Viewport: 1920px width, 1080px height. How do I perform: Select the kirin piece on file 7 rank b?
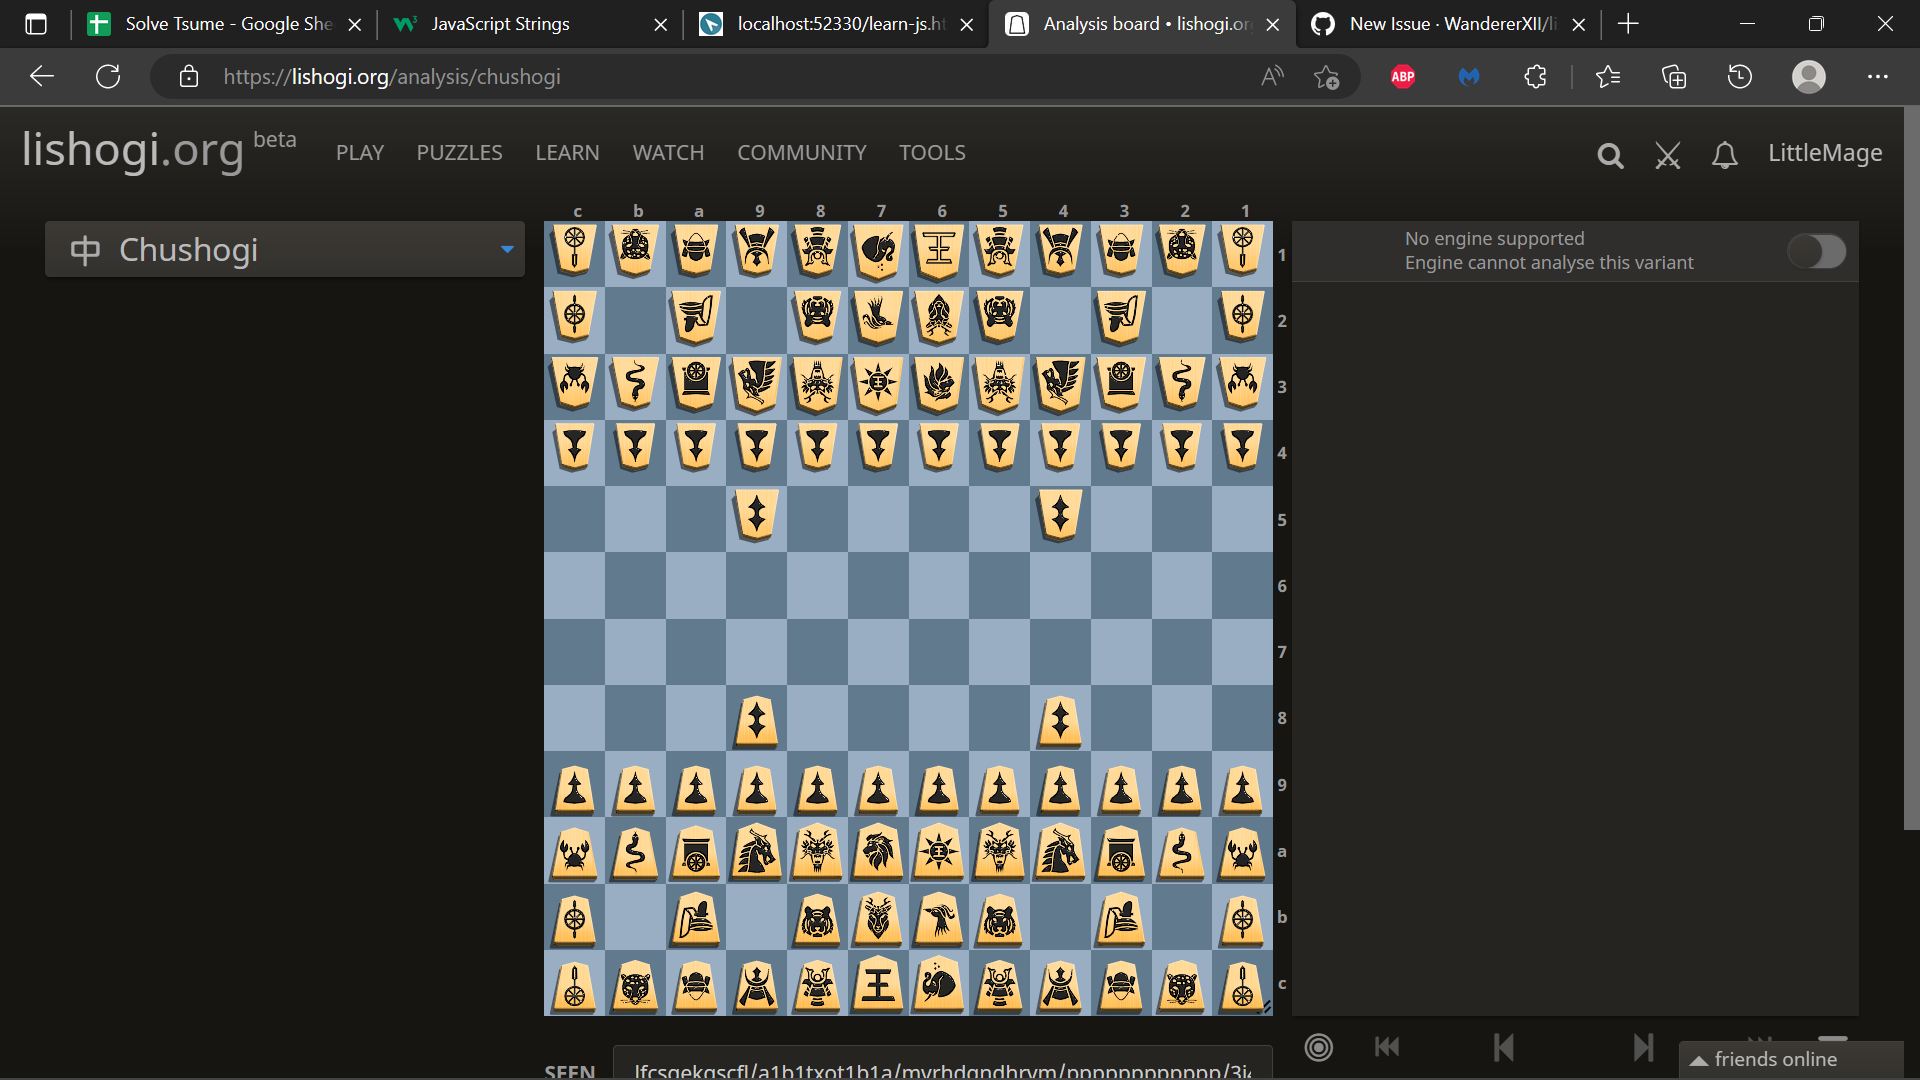pyautogui.click(x=878, y=918)
